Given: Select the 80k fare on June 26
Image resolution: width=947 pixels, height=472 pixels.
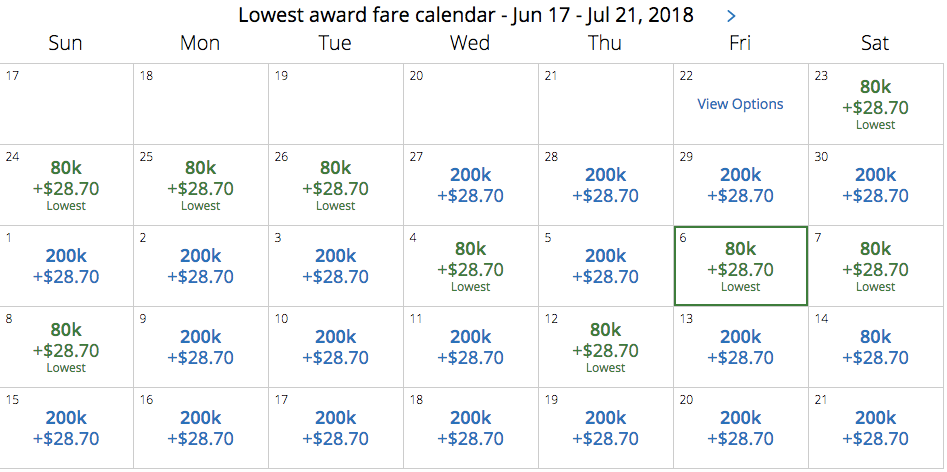Looking at the screenshot, I should (335, 185).
